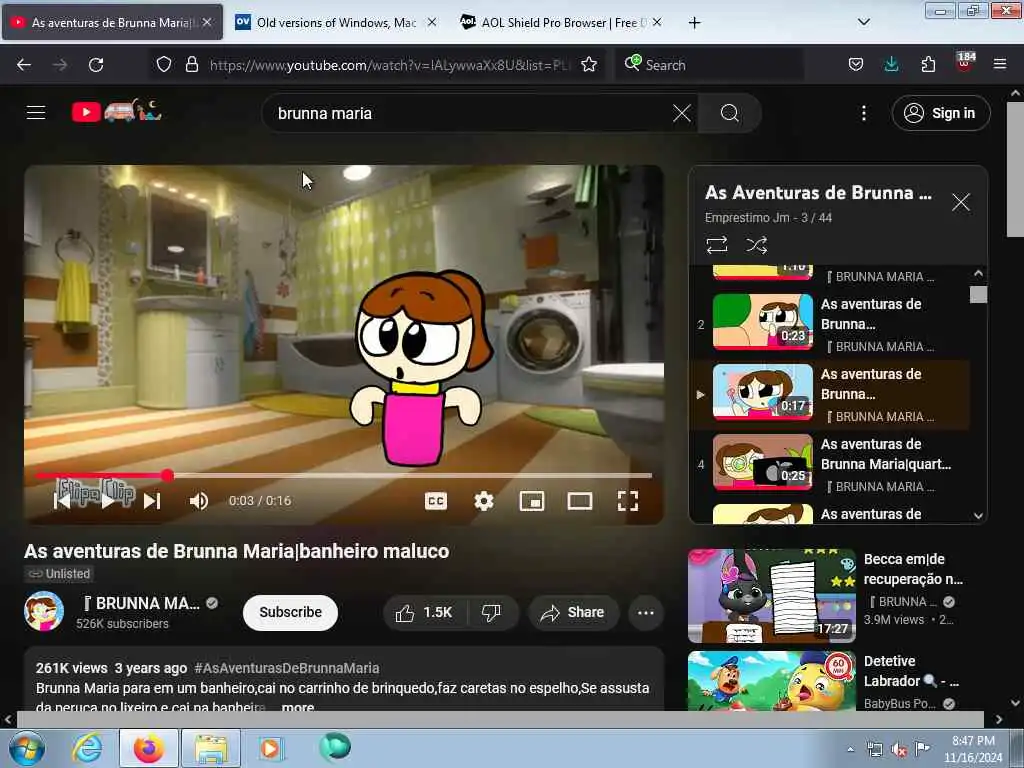The width and height of the screenshot is (1024, 768).
Task: Open the taskbar clock showing 8:47 PM
Action: [973, 749]
